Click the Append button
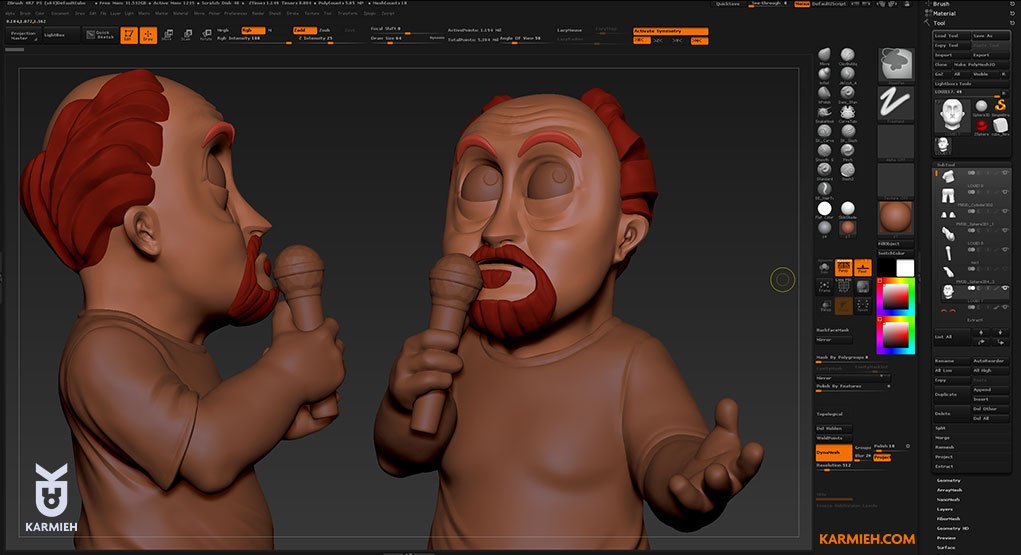The height and width of the screenshot is (555, 1021). pyautogui.click(x=990, y=390)
